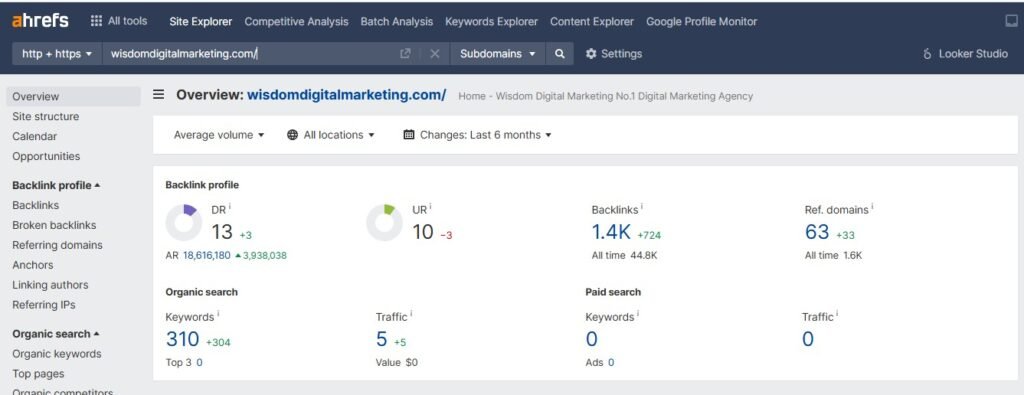
Task: Switch to Site Explorer tab
Action: 200,22
